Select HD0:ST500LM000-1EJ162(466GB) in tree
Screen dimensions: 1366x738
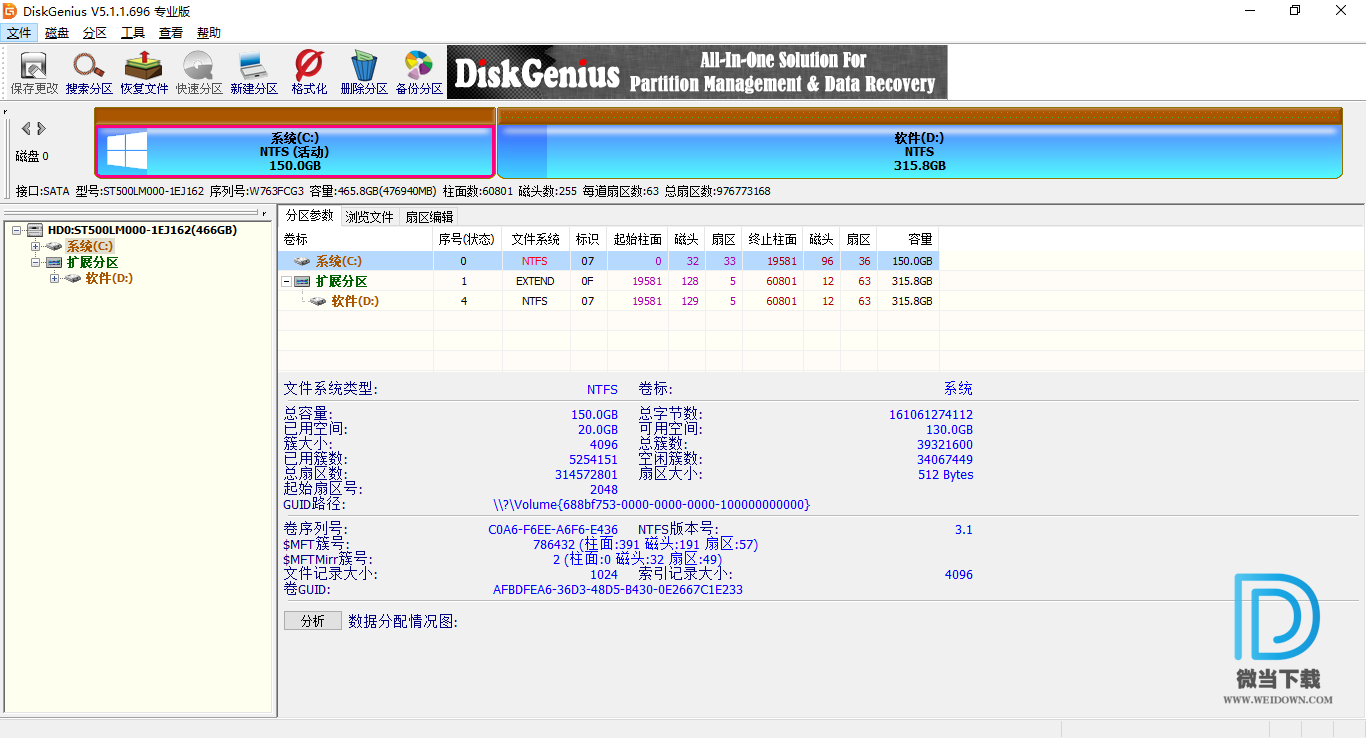pyautogui.click(x=142, y=230)
